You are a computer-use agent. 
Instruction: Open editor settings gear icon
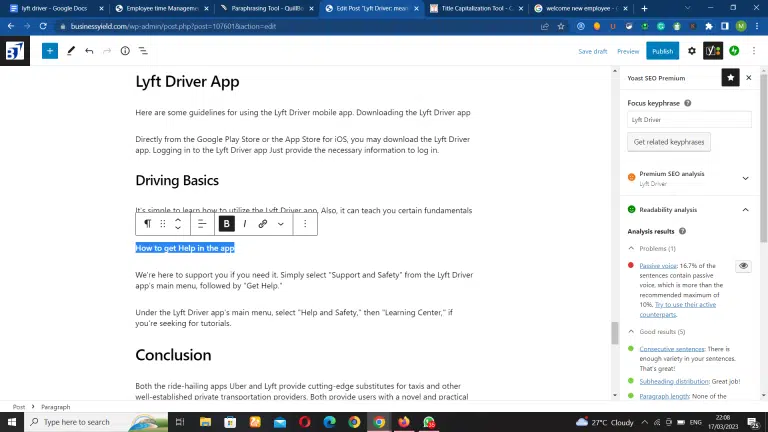(x=691, y=51)
